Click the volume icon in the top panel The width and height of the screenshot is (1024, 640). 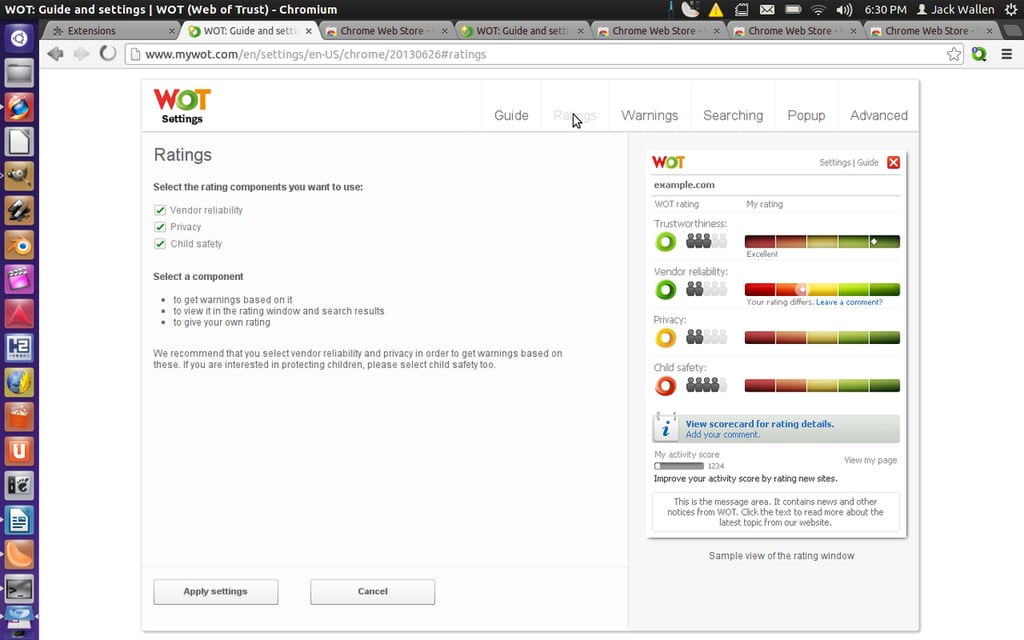point(844,10)
